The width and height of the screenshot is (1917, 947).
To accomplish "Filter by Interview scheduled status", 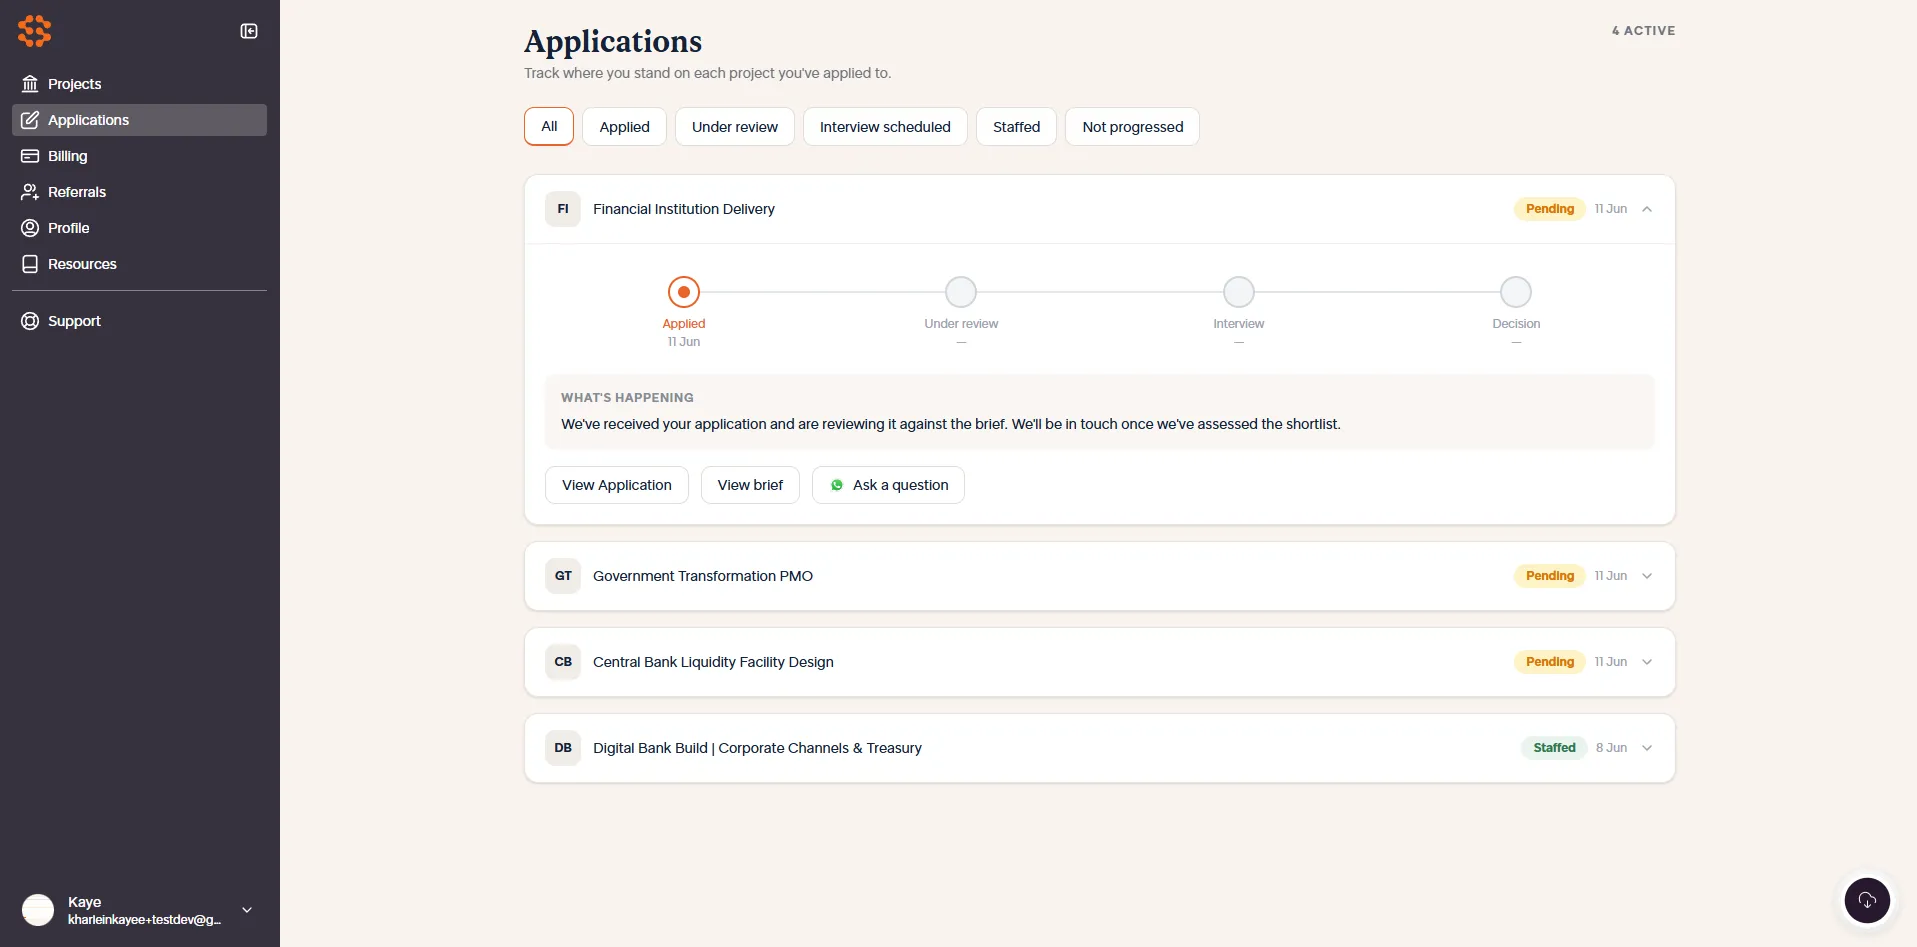I will 885,127.
